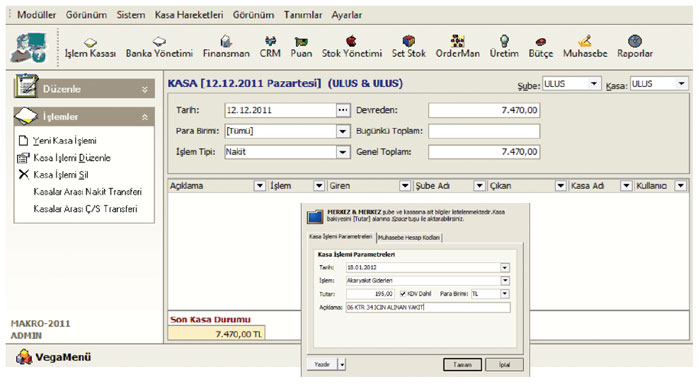The height and width of the screenshot is (384, 700).
Task: Open the Muhasebe toolbar icon
Action: click(x=585, y=41)
